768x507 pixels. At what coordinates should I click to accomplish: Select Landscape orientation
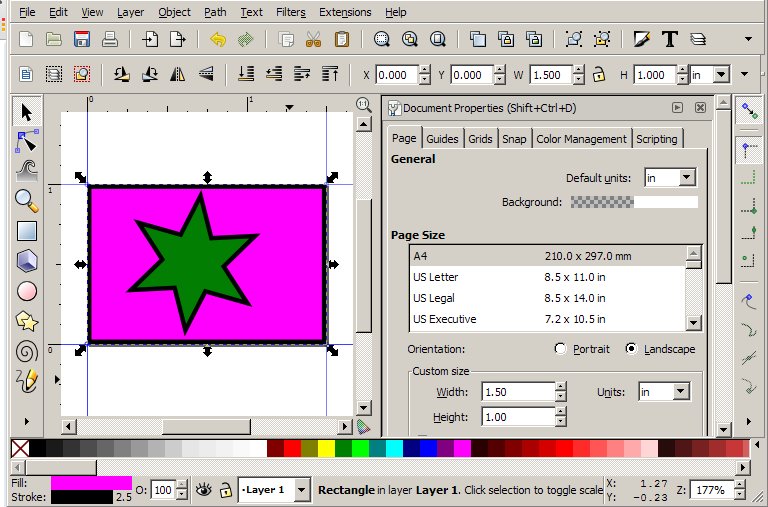click(631, 349)
